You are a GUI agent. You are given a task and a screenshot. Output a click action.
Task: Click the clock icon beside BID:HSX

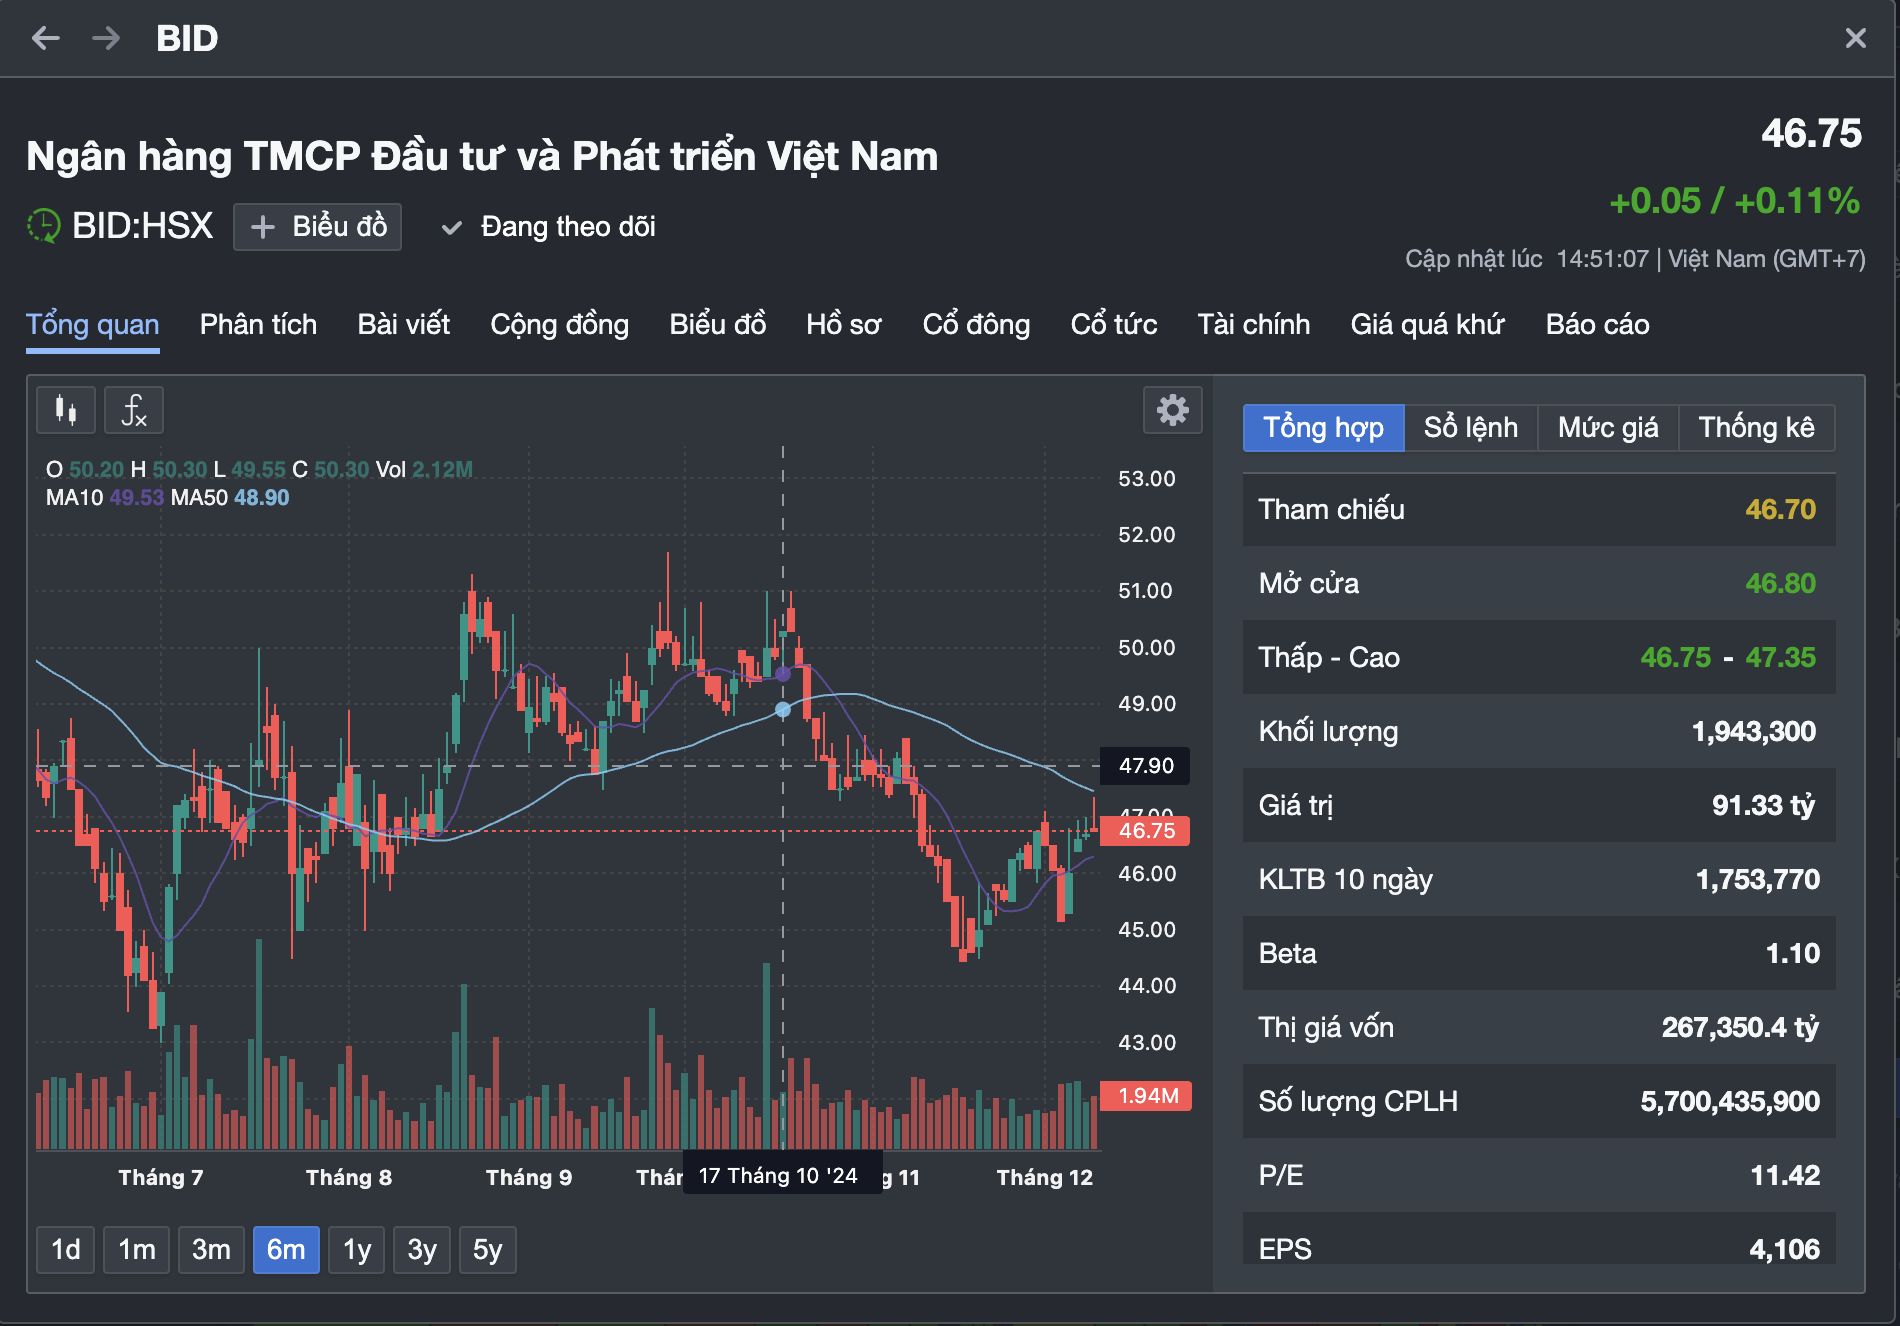click(43, 226)
